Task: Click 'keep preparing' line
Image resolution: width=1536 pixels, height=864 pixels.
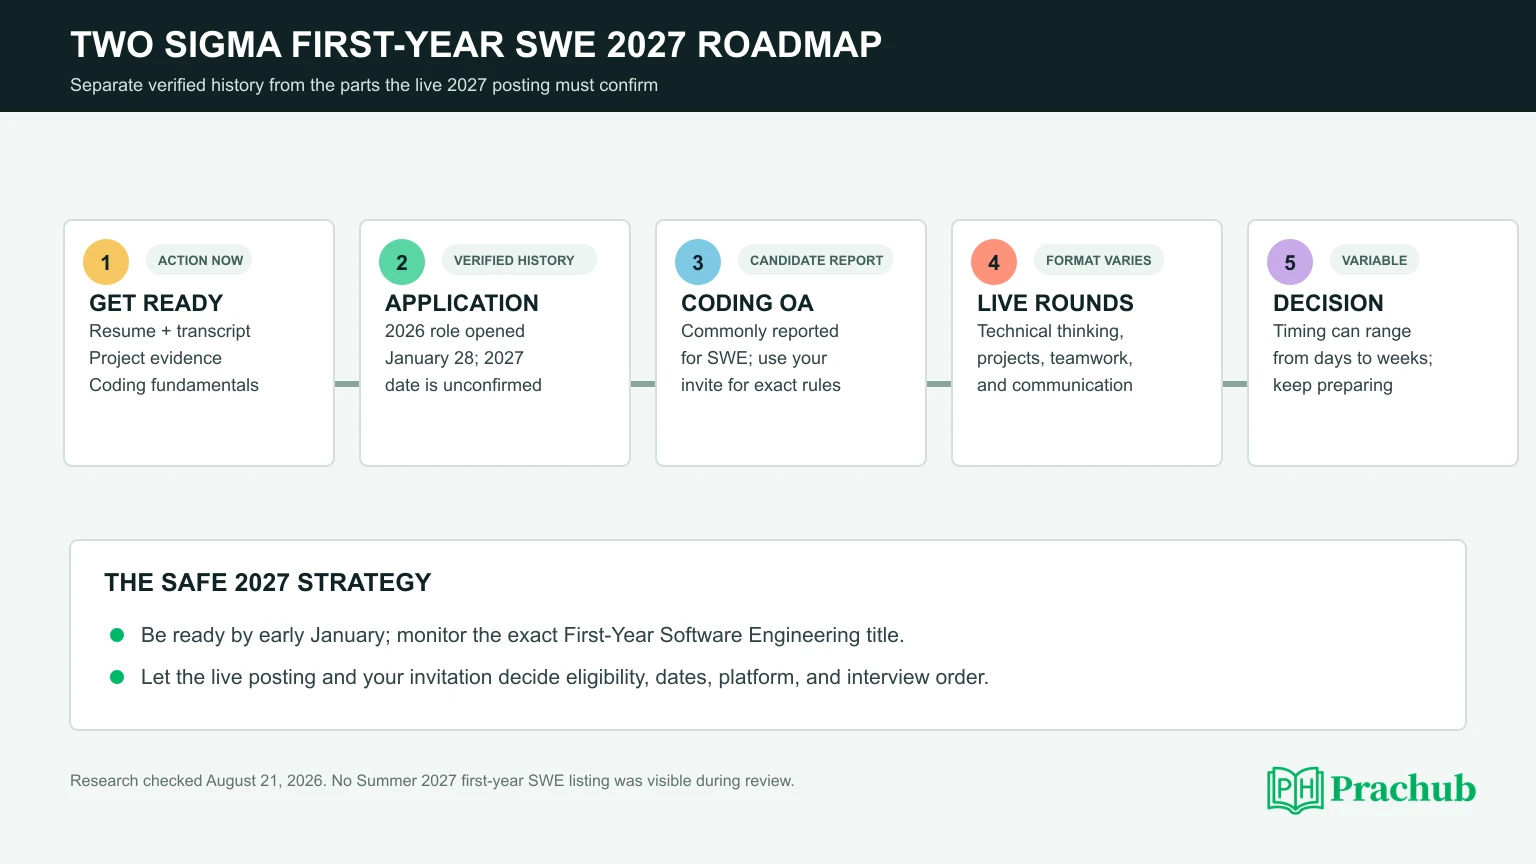Action: click(1333, 385)
